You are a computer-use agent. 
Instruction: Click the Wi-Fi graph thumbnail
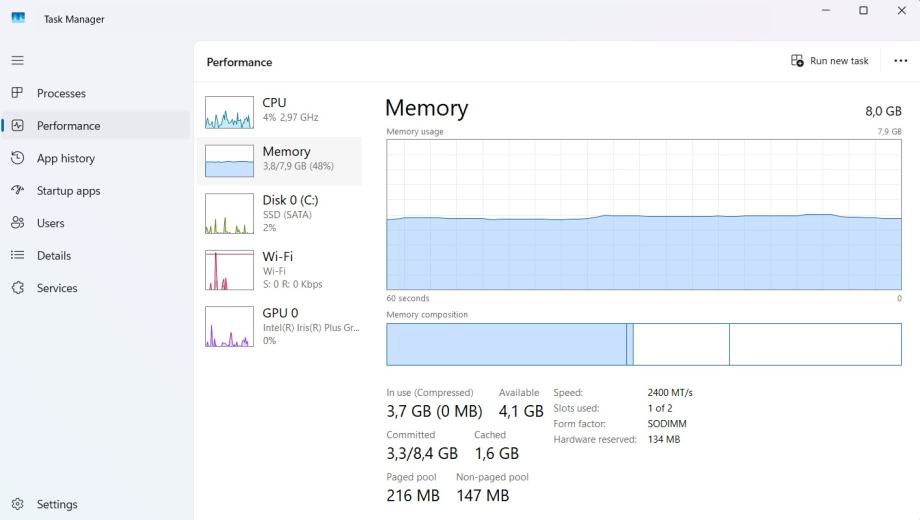[x=229, y=270]
